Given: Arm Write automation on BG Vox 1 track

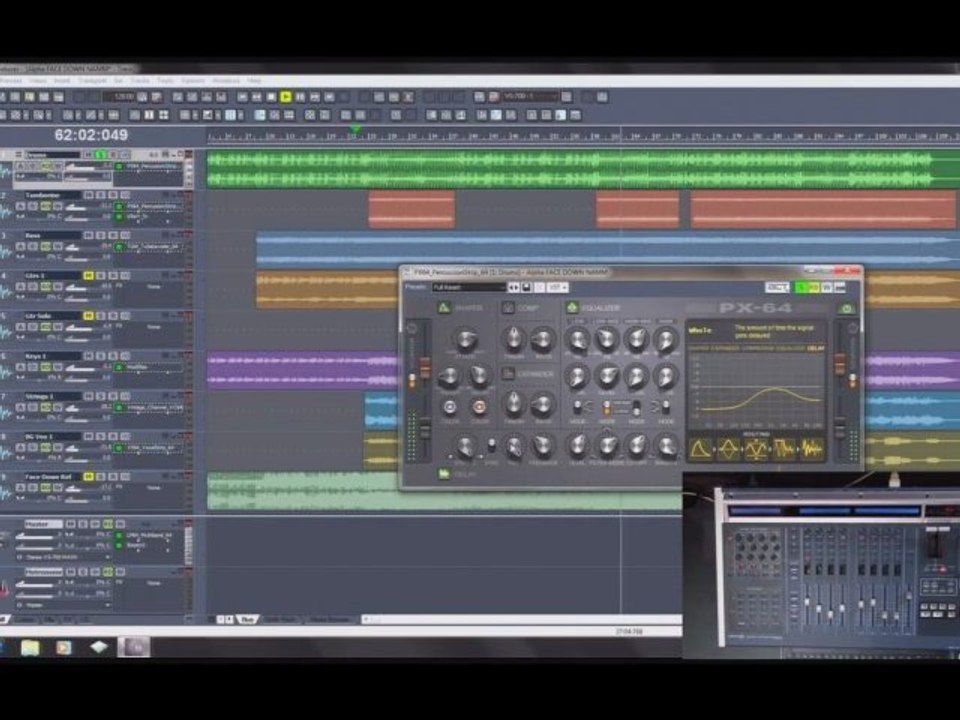Looking at the screenshot, I should coord(57,448).
